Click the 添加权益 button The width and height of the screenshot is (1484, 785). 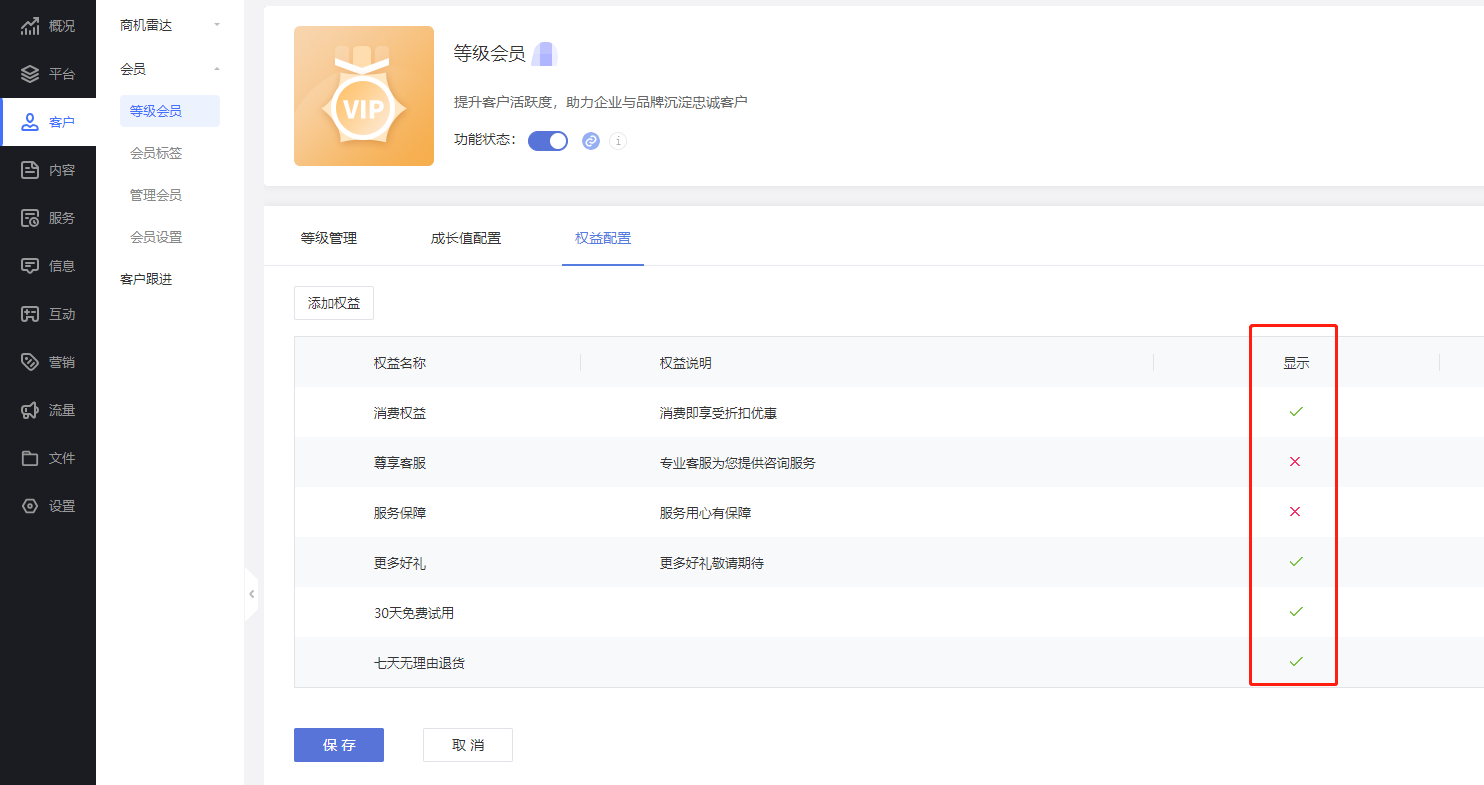[334, 303]
